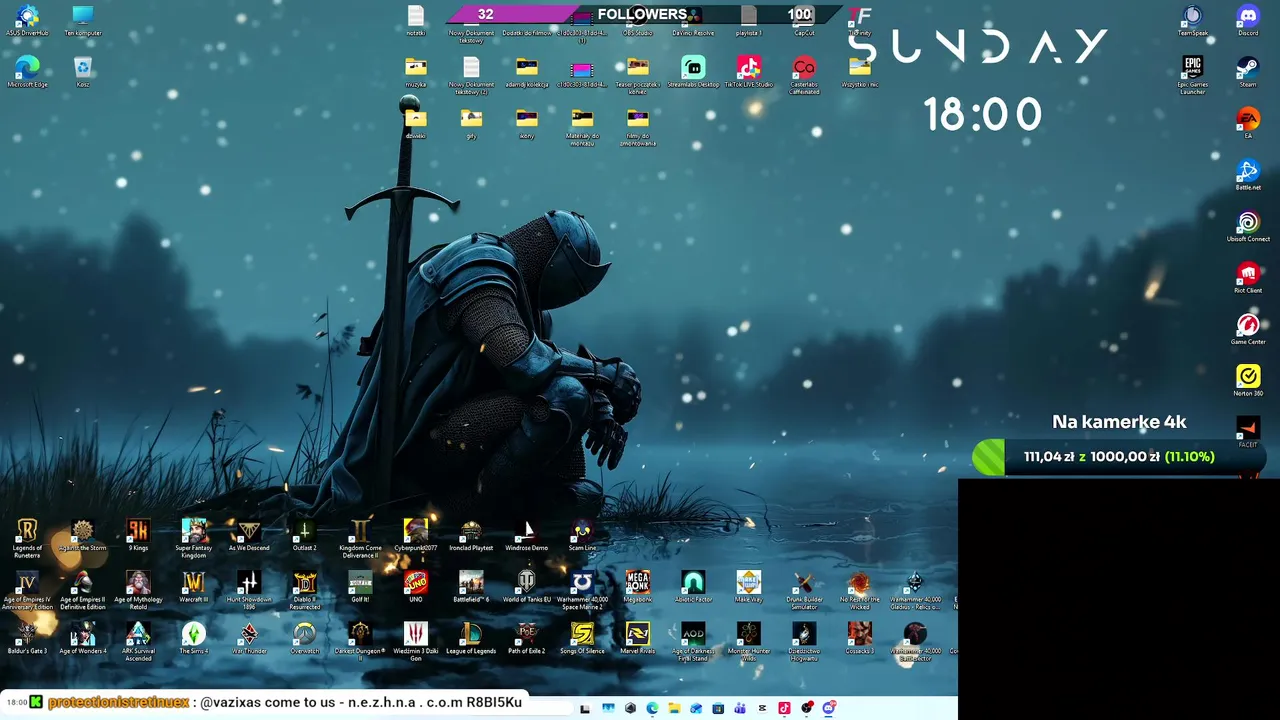The height and width of the screenshot is (720, 1280).
Task: Open the League of Legends shortcut
Action: 471,638
